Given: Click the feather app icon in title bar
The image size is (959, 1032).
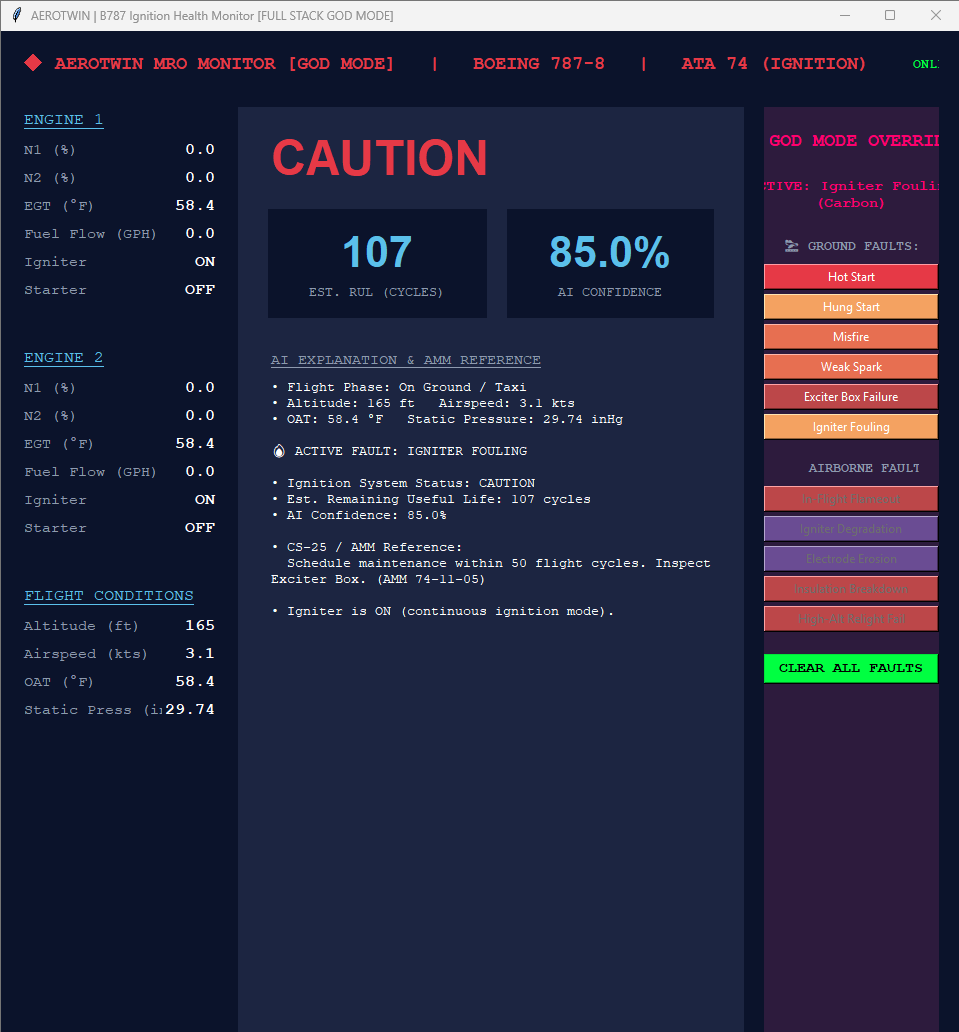Looking at the screenshot, I should (16, 15).
